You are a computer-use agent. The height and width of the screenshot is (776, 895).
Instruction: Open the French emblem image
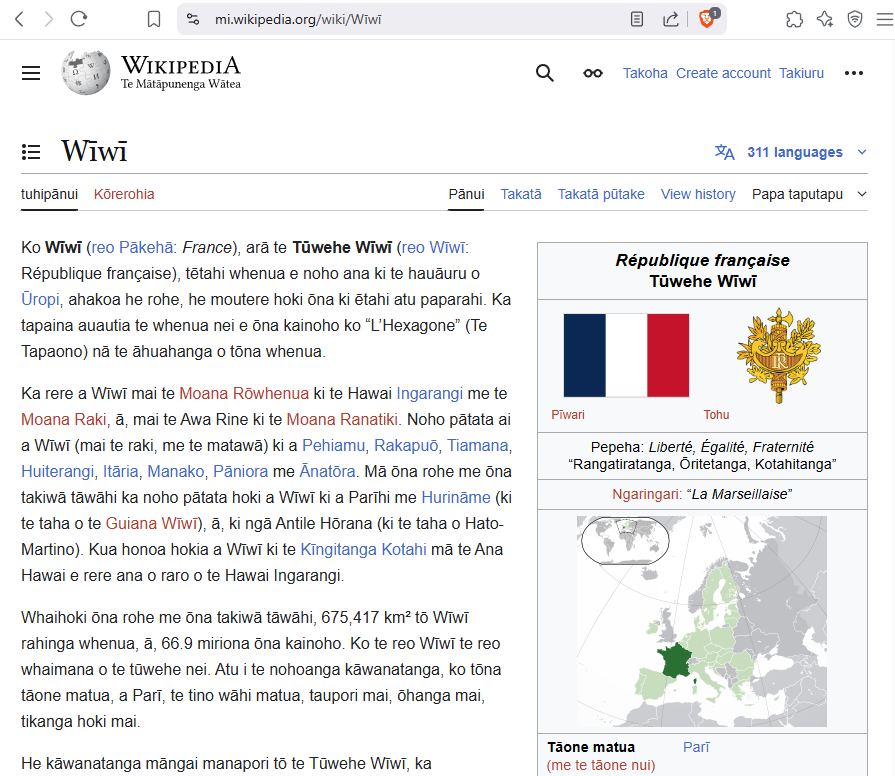(x=779, y=355)
